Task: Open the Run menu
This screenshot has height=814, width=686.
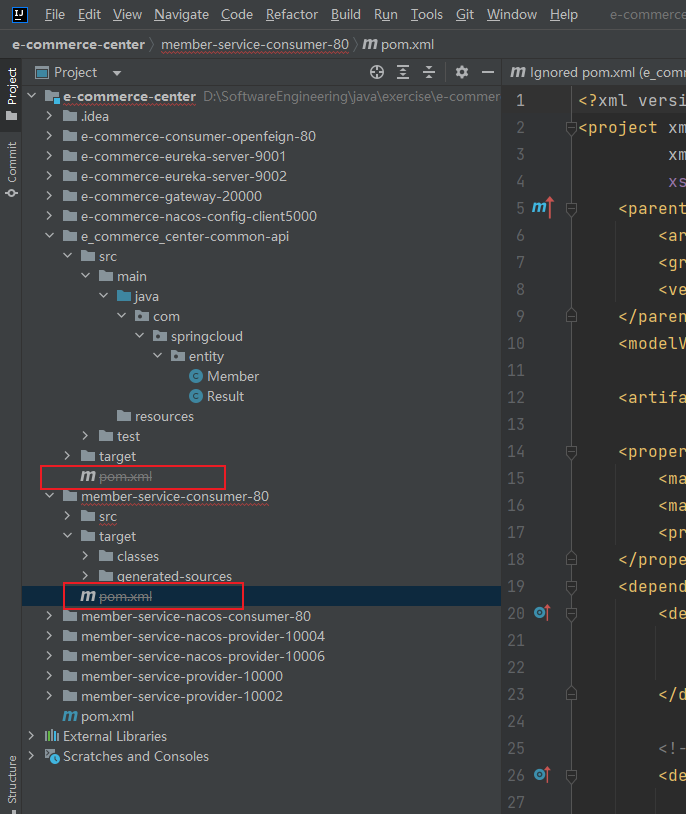Action: (x=385, y=15)
